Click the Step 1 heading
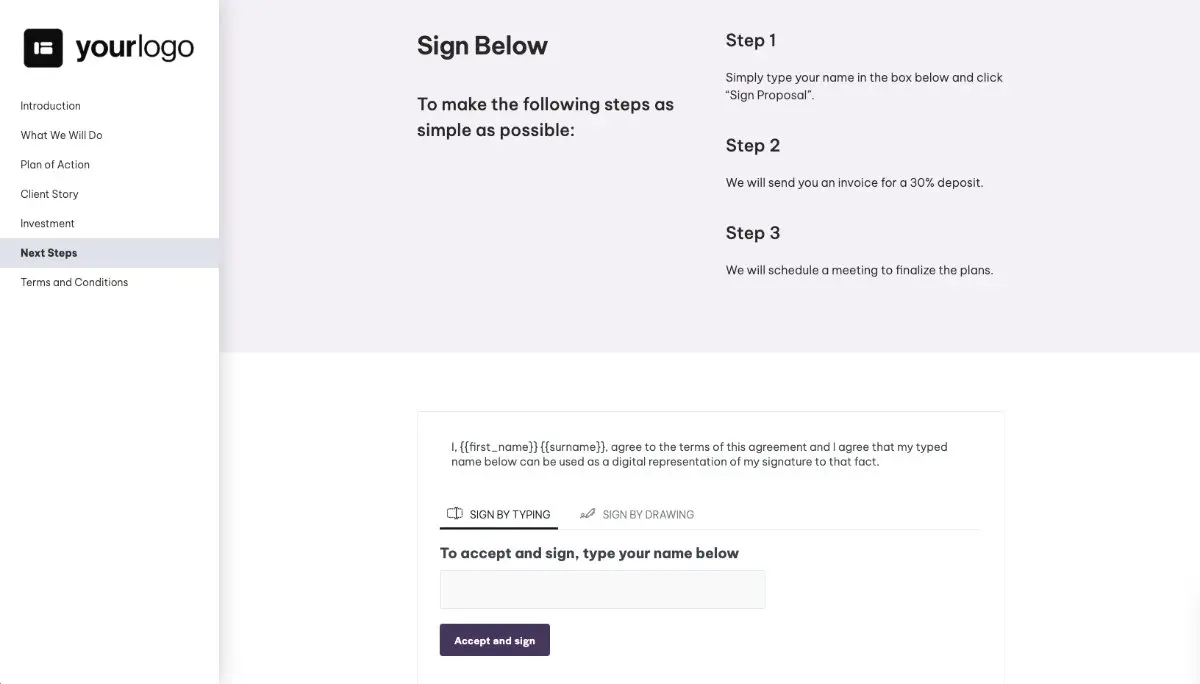 pyautogui.click(x=750, y=40)
